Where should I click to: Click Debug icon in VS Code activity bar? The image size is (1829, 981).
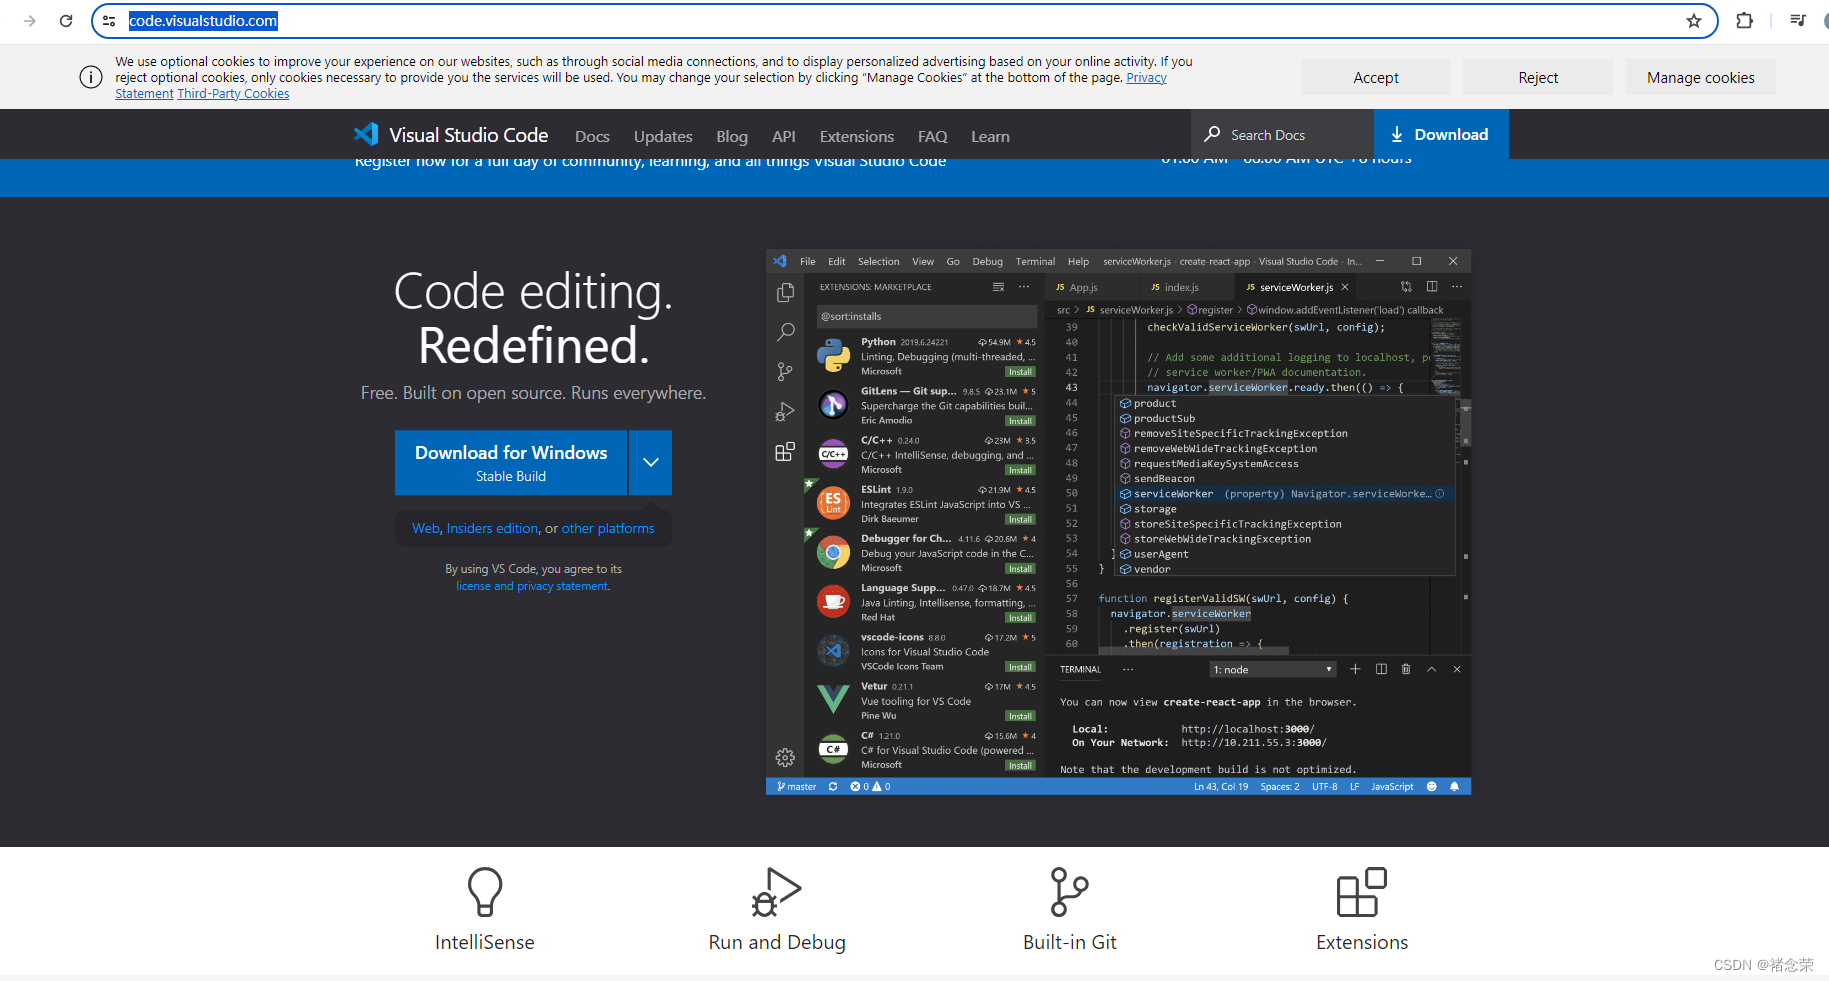coord(786,412)
